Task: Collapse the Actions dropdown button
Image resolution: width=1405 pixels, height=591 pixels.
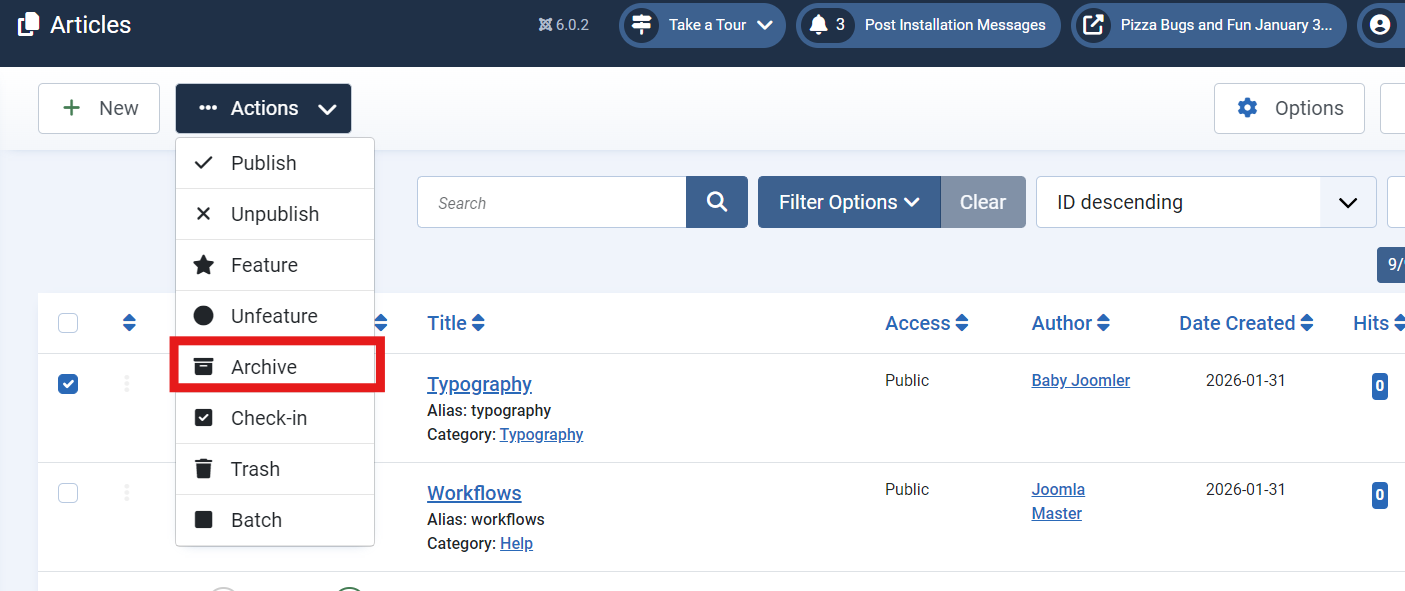Action: coord(263,108)
